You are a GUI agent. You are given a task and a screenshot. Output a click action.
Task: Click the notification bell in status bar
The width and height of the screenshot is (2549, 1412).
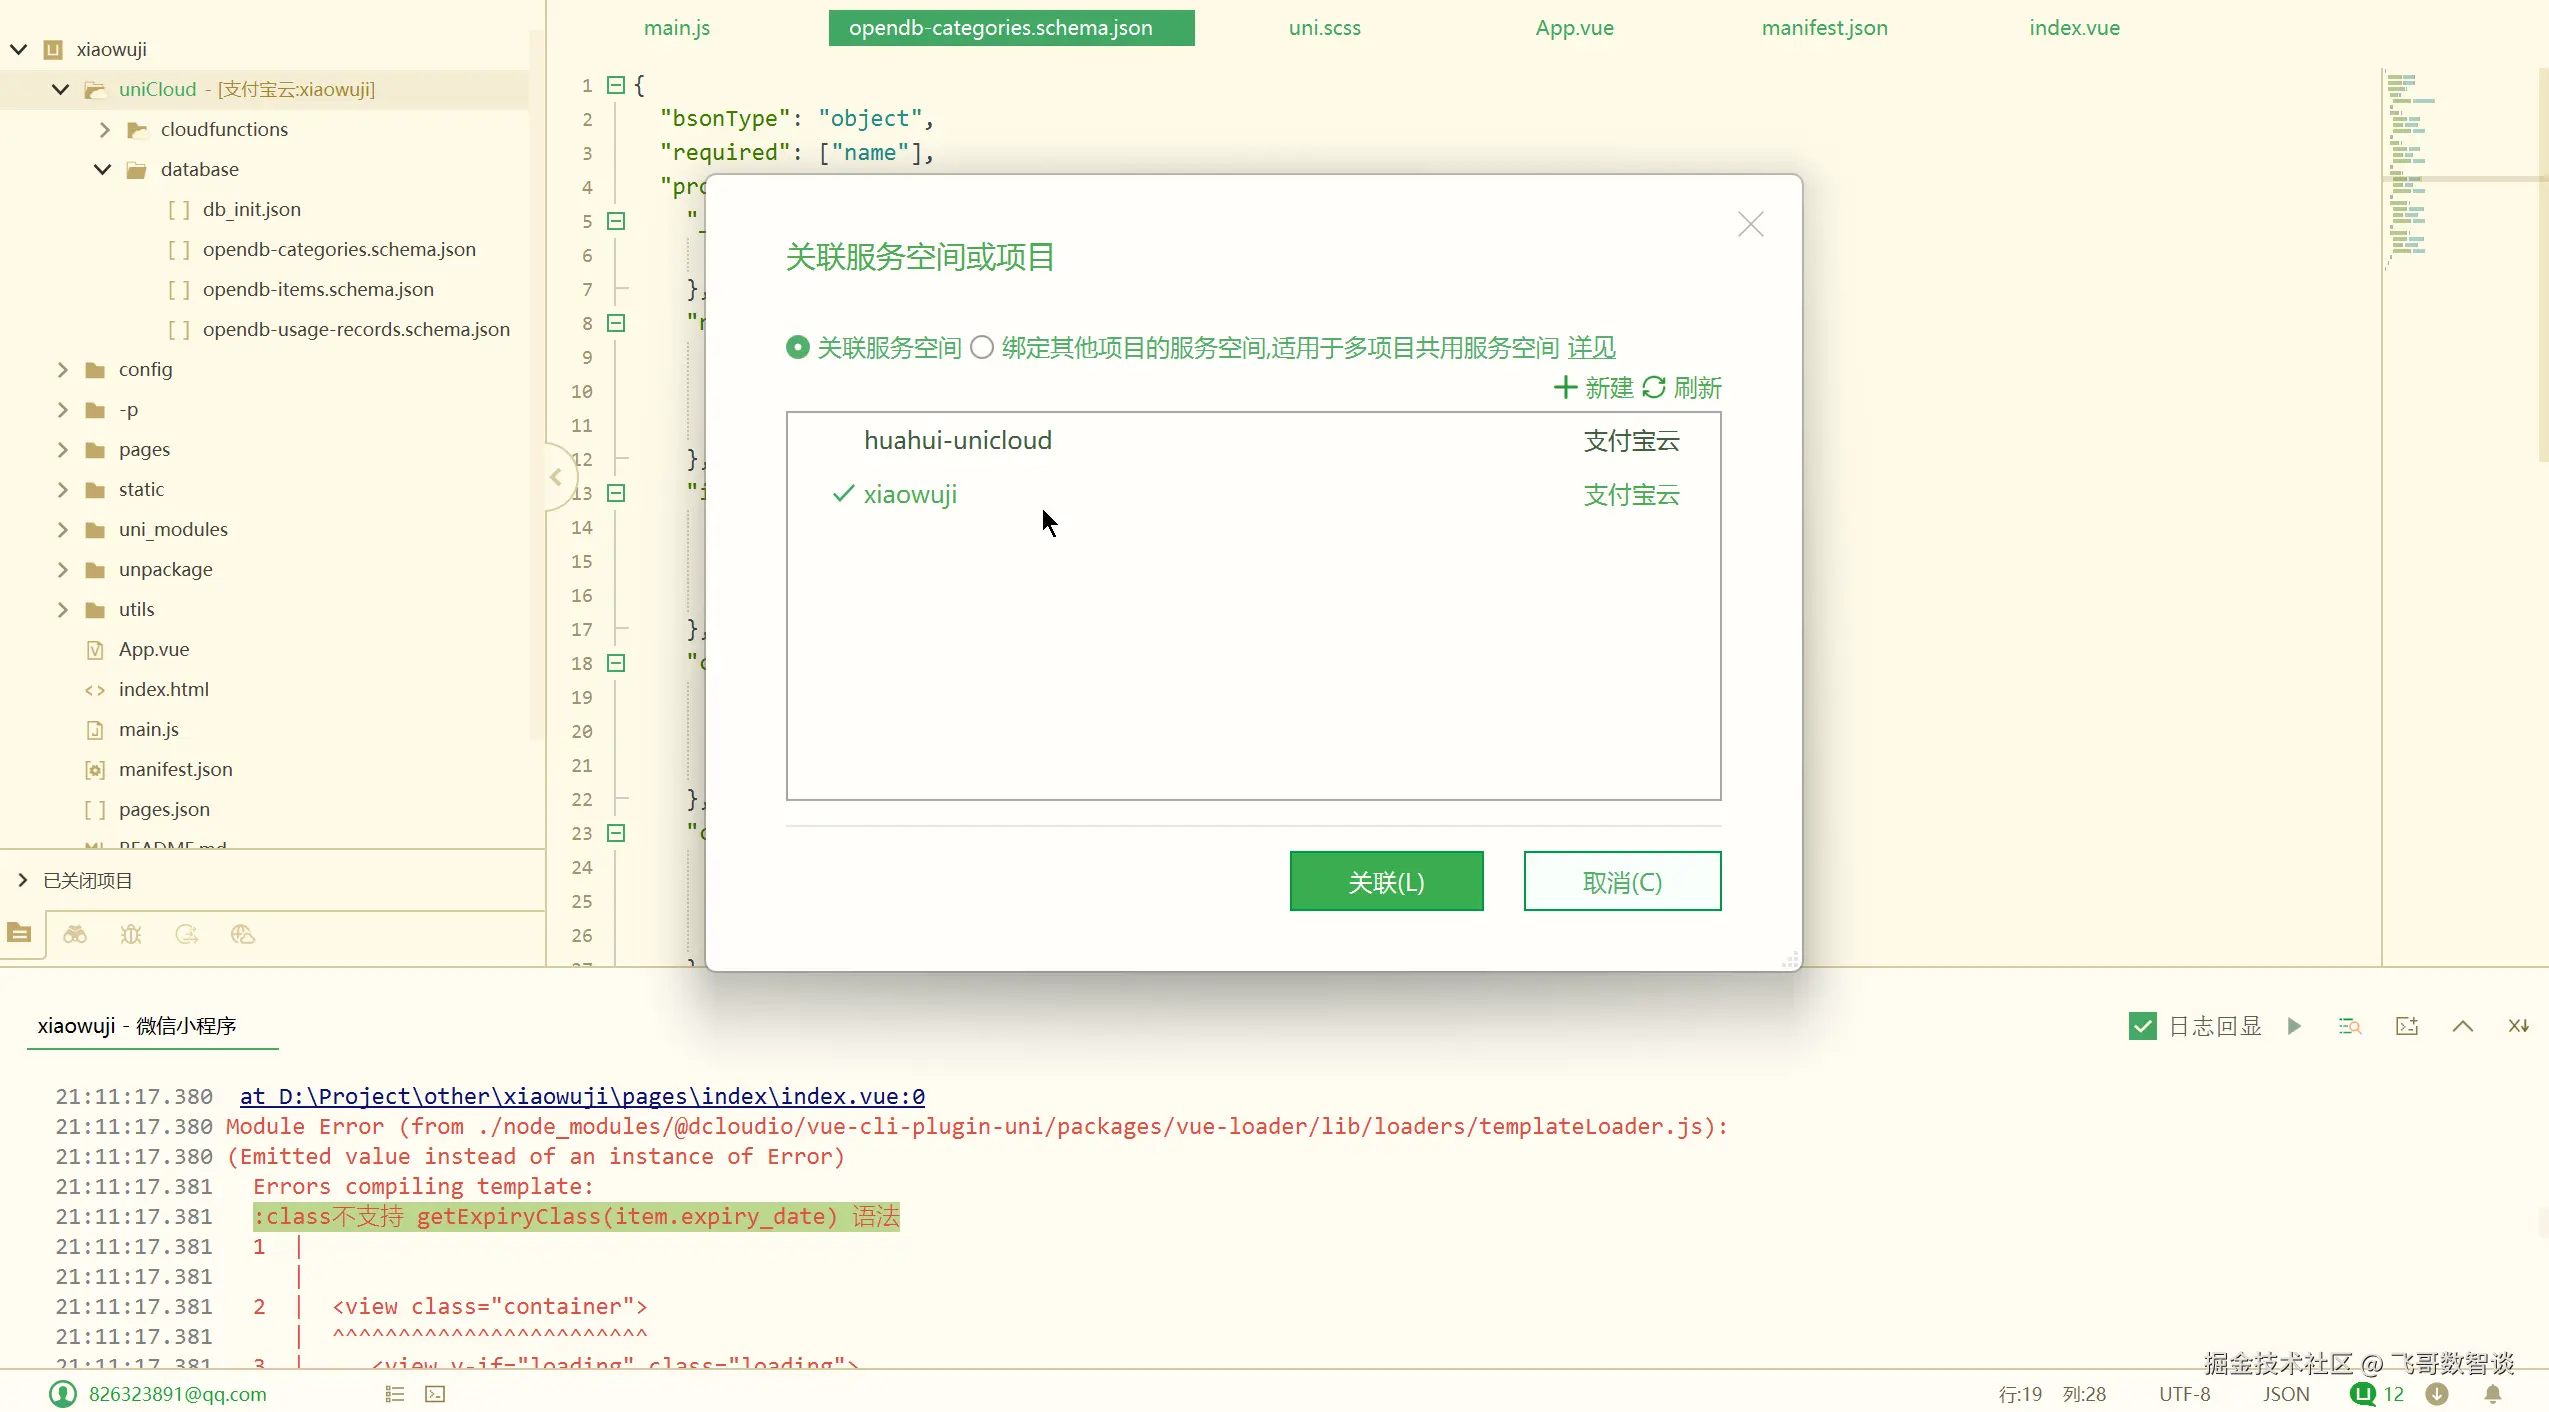coord(2492,1394)
